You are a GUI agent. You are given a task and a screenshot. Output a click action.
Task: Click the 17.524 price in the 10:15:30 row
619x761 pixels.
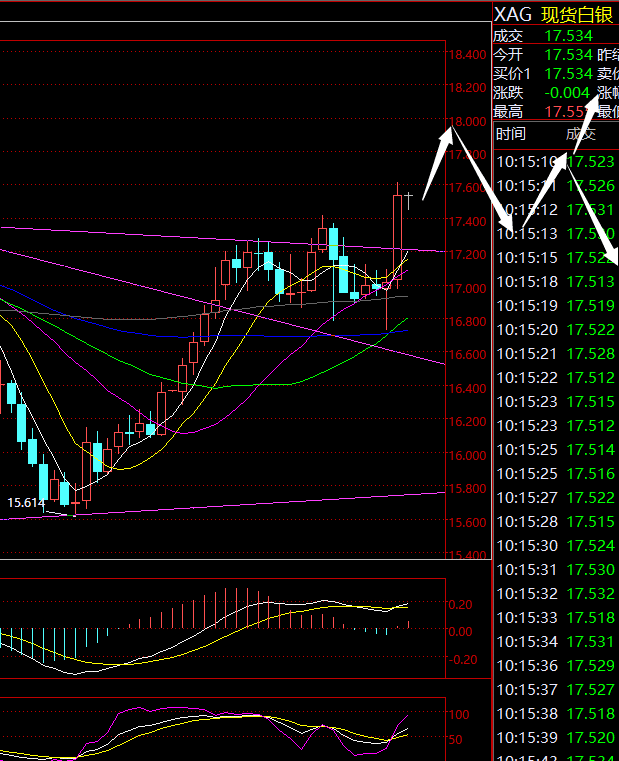pyautogui.click(x=590, y=546)
